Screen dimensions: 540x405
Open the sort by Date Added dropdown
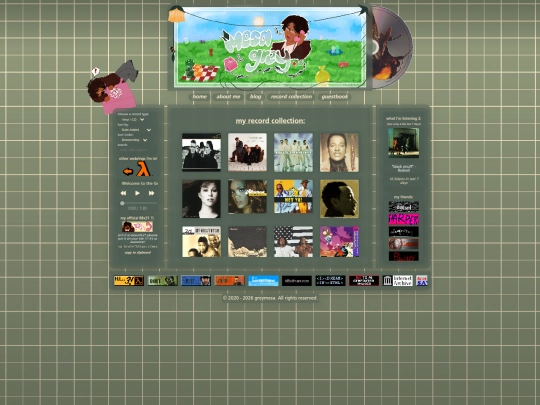click(x=135, y=130)
